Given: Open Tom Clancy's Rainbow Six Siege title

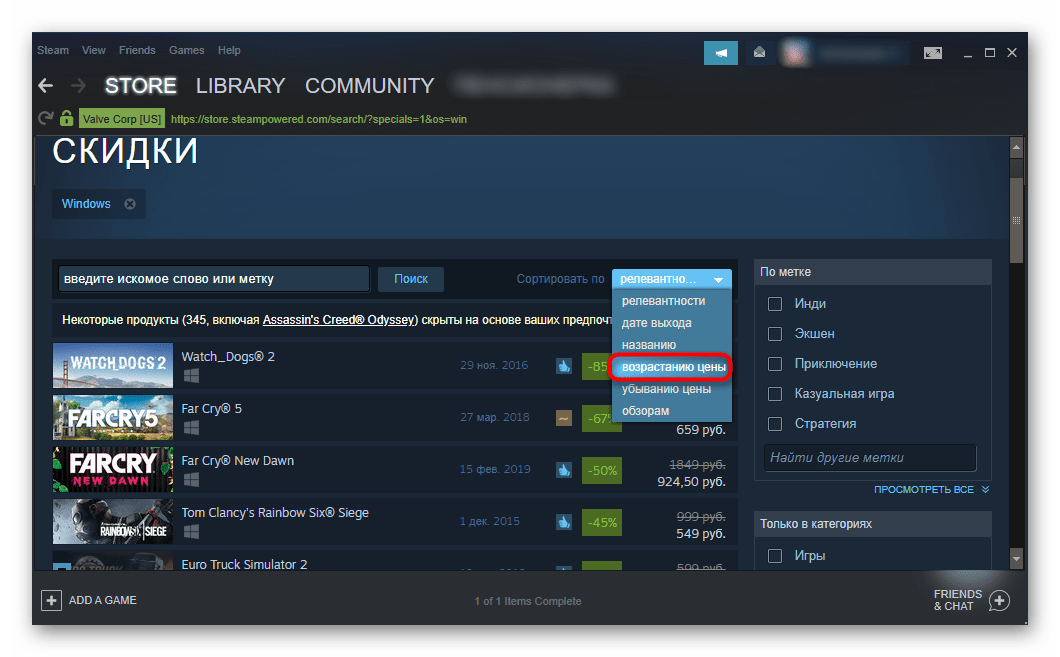Looking at the screenshot, I should [275, 512].
